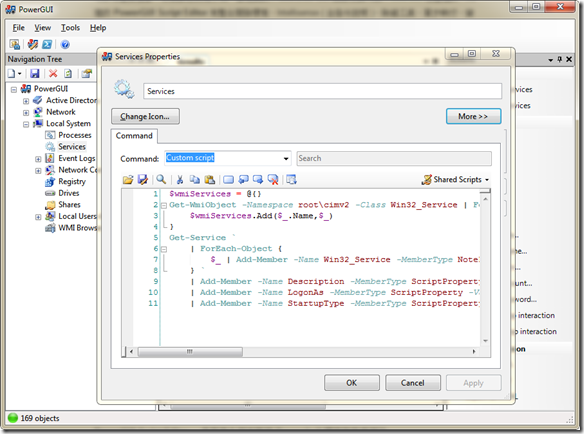Open the File menu
The width and height of the screenshot is (584, 434).
(18, 28)
